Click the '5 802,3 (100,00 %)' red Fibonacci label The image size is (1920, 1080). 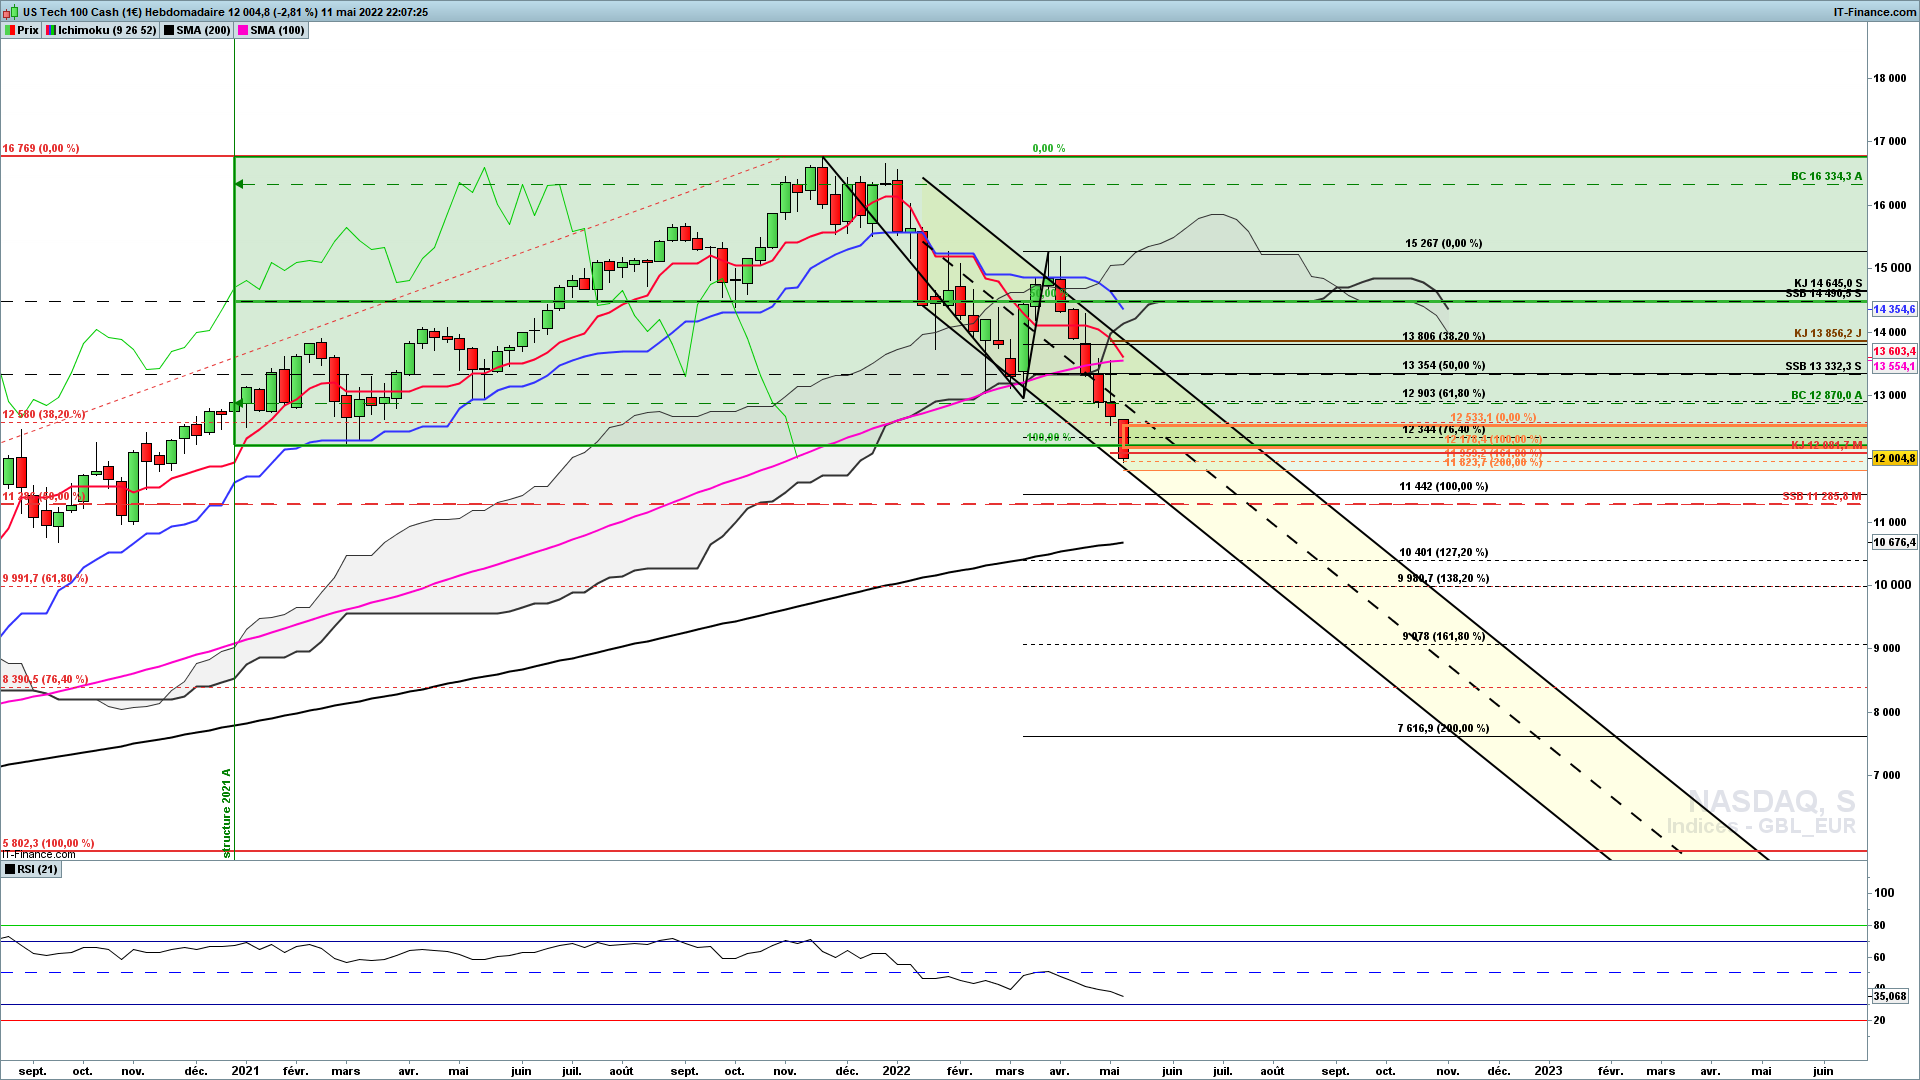point(48,843)
